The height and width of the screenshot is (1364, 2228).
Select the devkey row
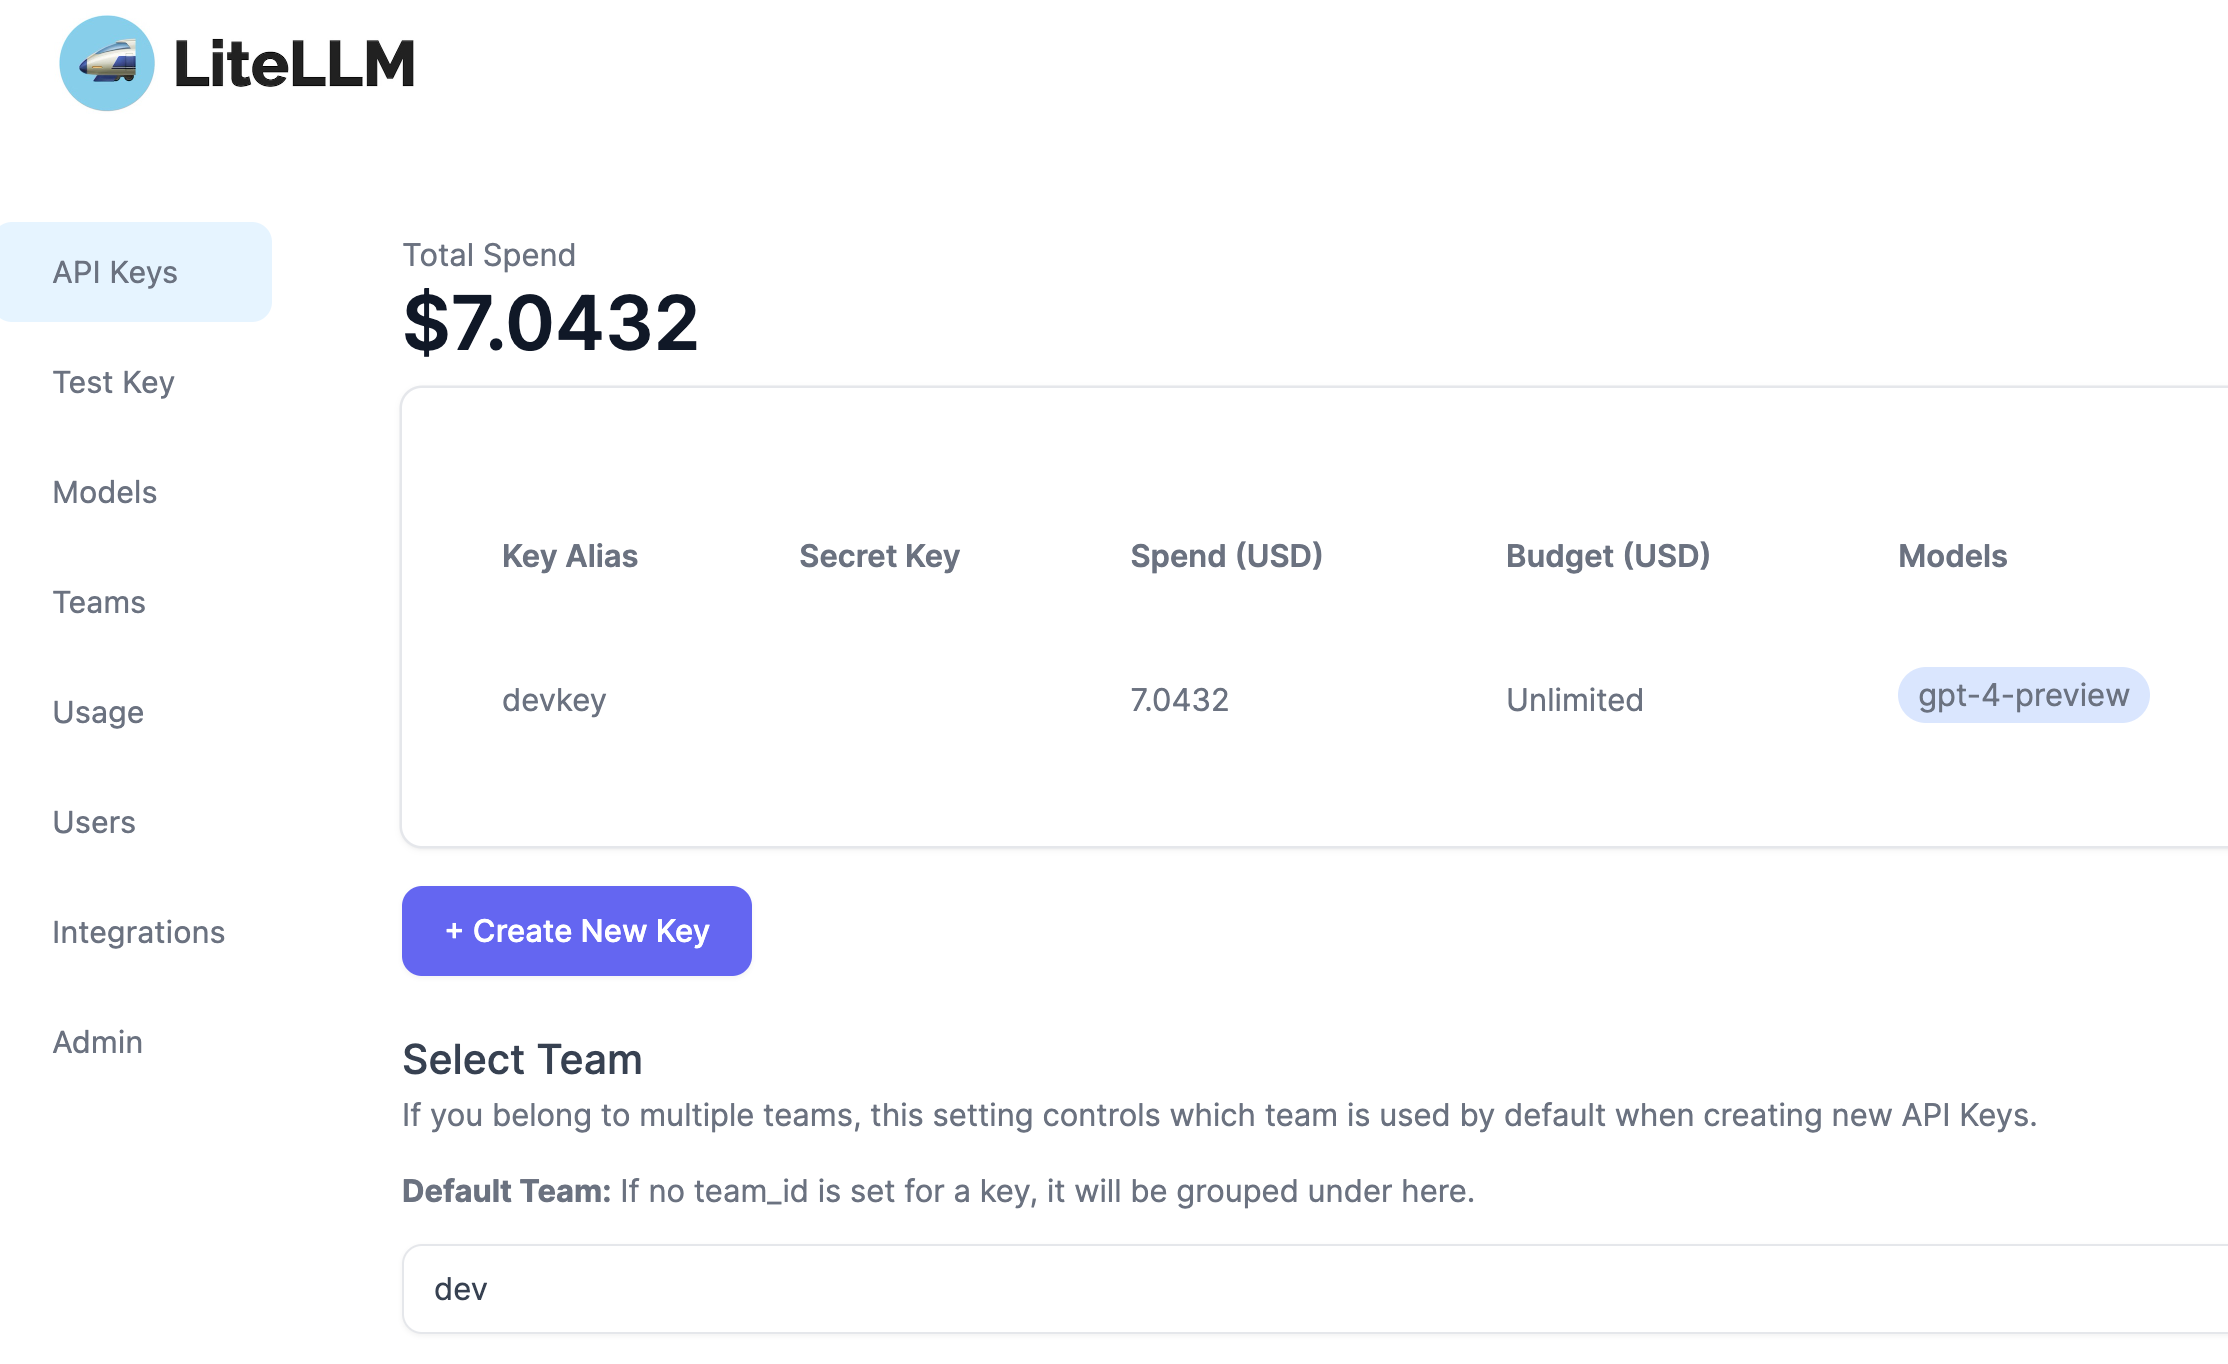pyautogui.click(x=554, y=699)
